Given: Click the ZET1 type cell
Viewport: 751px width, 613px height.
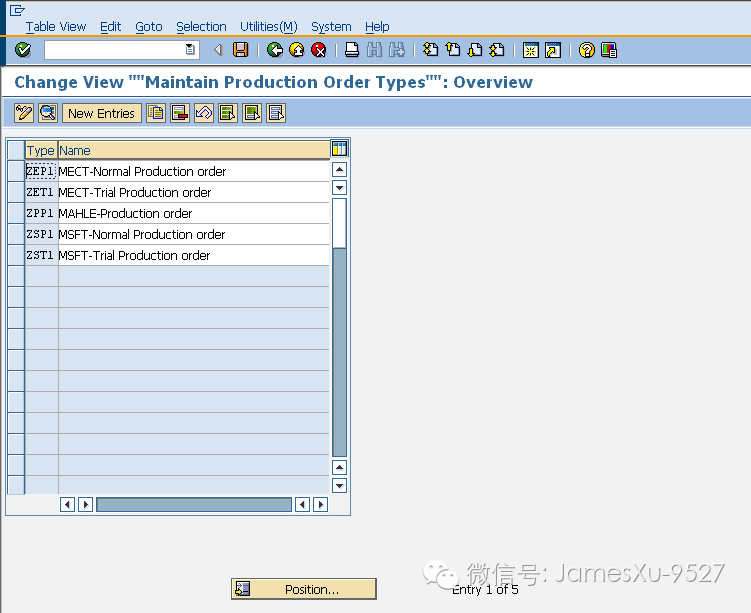Looking at the screenshot, I should [41, 192].
